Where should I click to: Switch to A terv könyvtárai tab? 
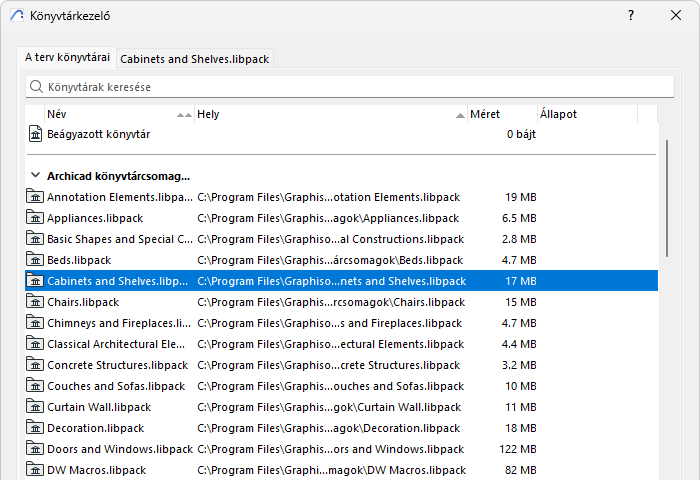[67, 58]
